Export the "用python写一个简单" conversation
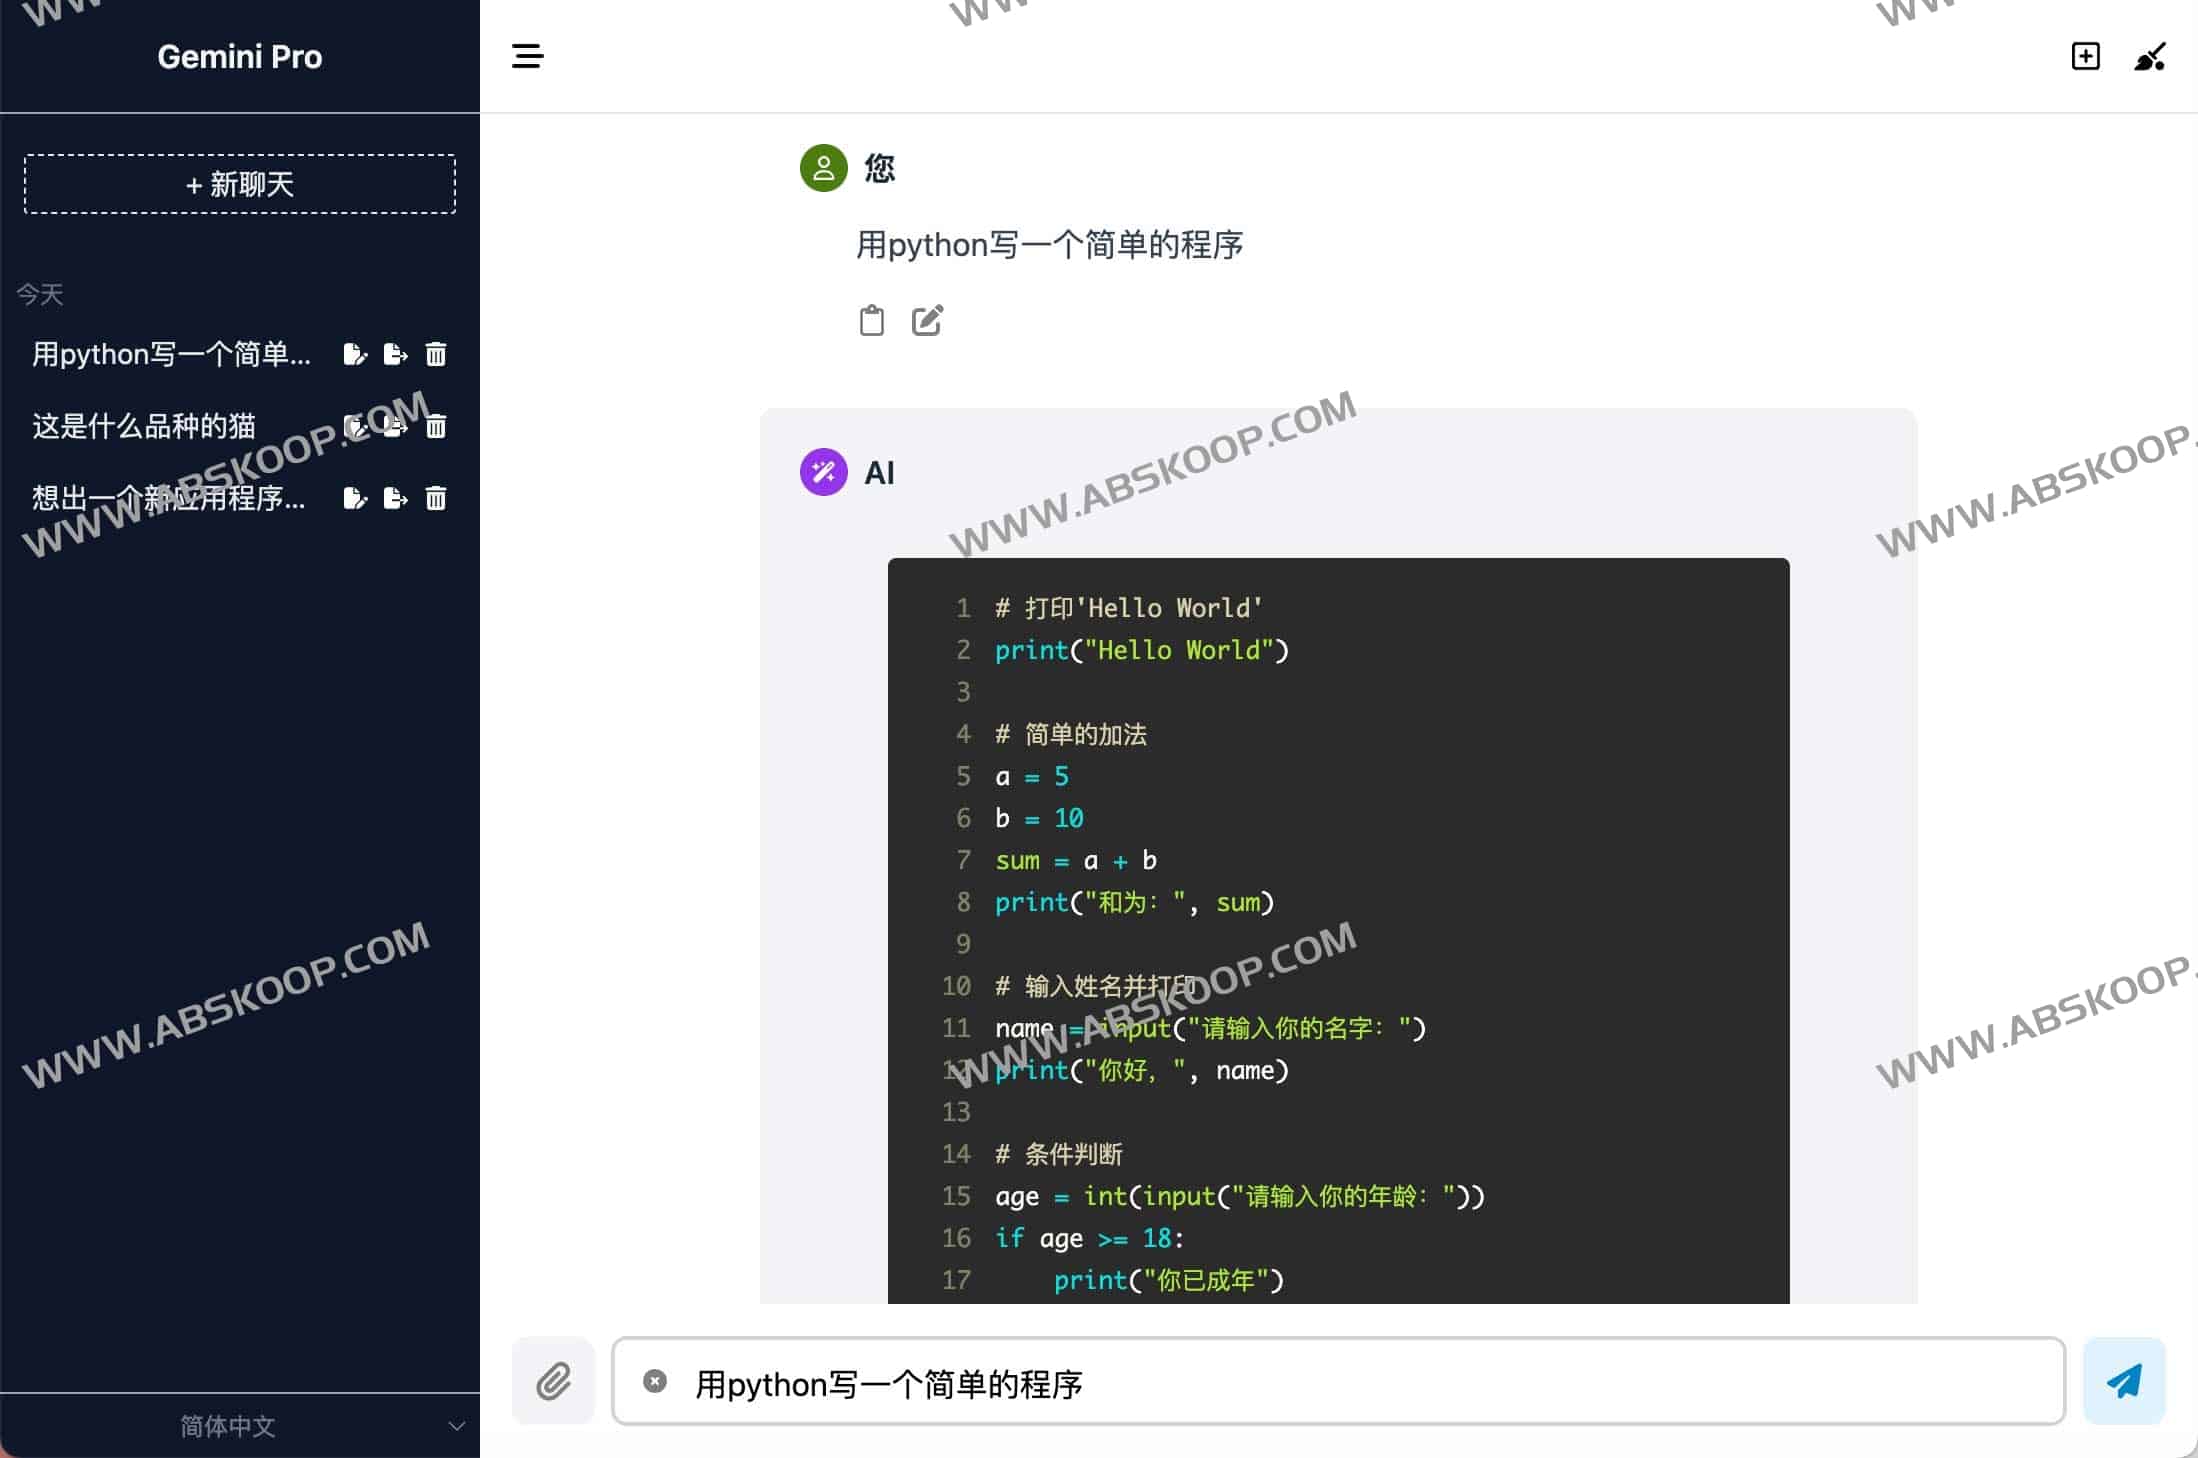This screenshot has width=2198, height=1458. (x=395, y=354)
